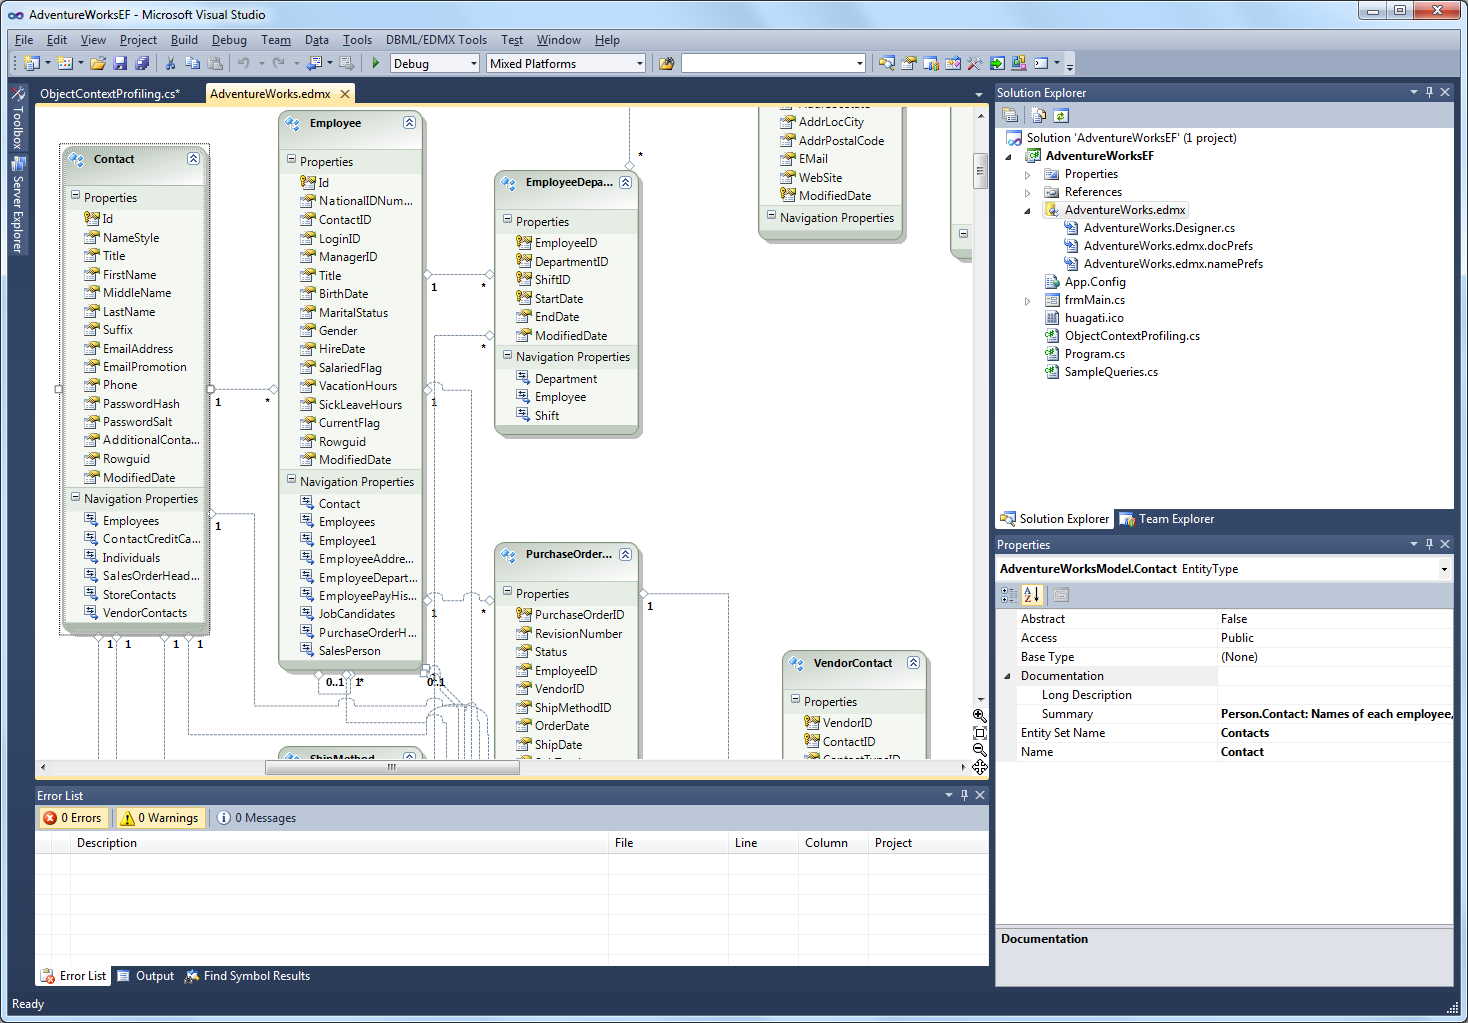The width and height of the screenshot is (1468, 1023).
Task: Sort properties alphabetically in Properties panel
Action: pos(1032,595)
